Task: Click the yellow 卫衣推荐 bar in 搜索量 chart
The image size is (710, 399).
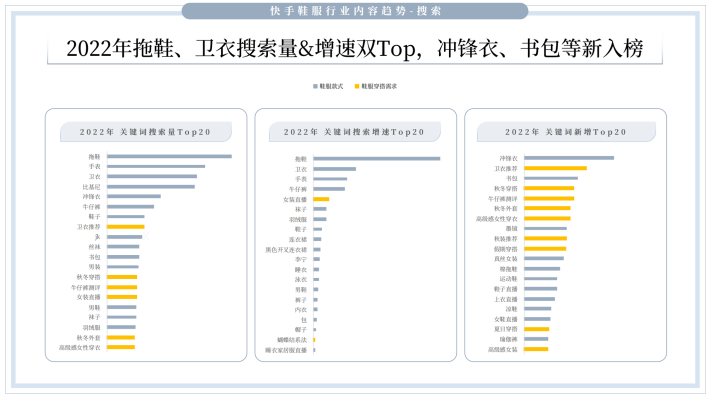Action: [x=126, y=227]
